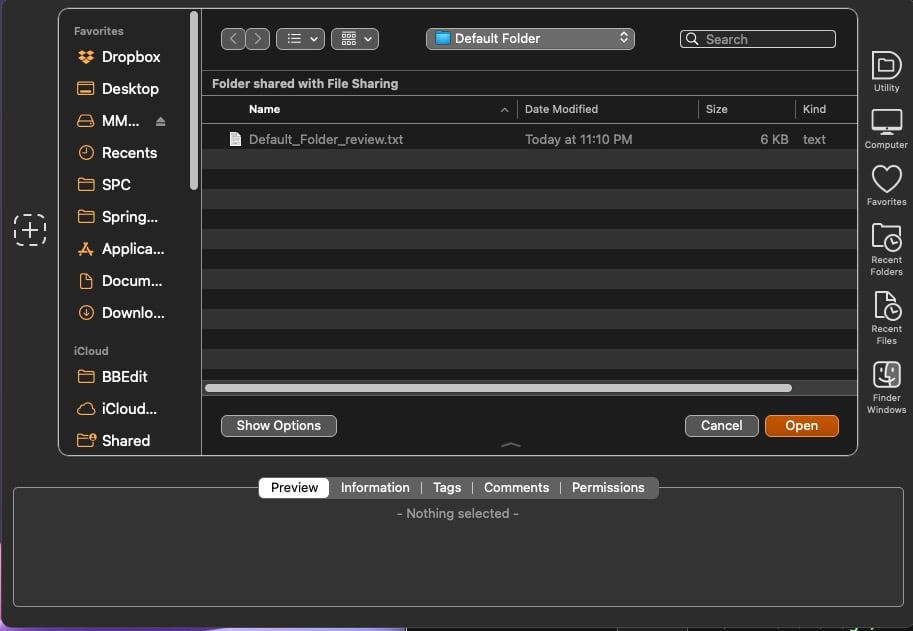Screen dimensions: 913x631
Task: Collapse the panel using bottom chevron
Action: click(x=510, y=444)
